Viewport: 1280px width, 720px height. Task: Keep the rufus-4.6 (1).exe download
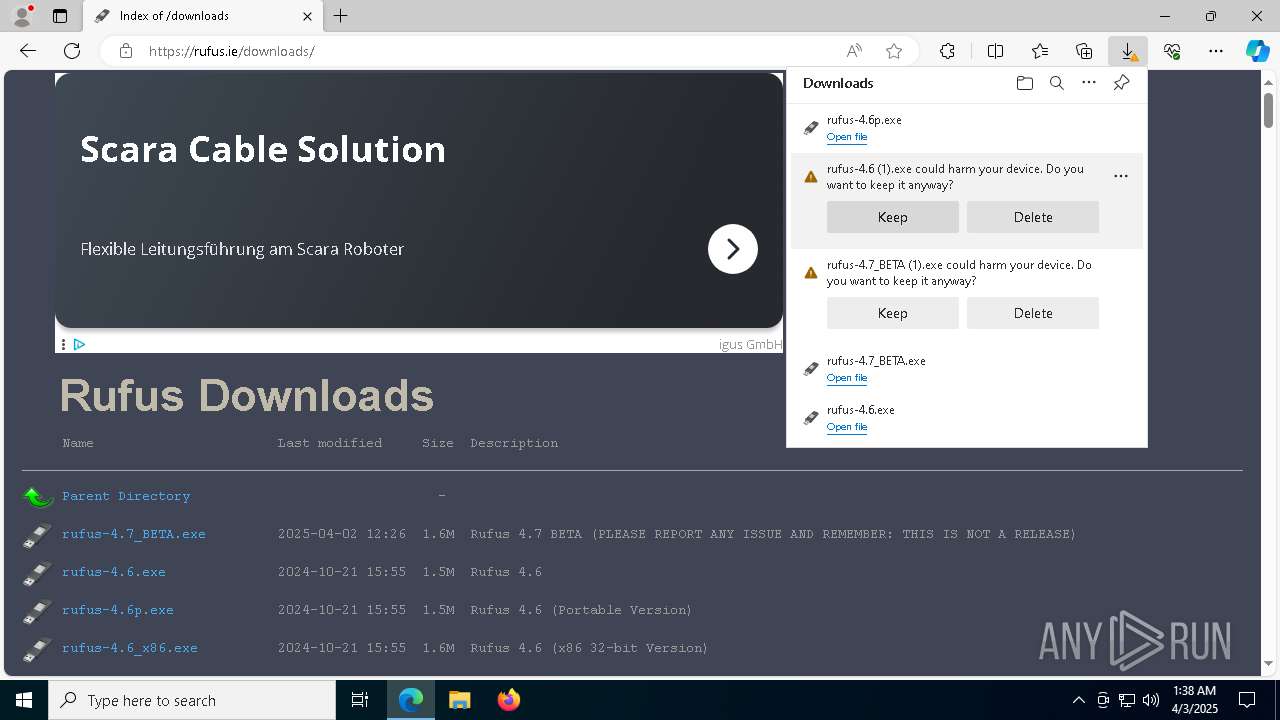[893, 217]
